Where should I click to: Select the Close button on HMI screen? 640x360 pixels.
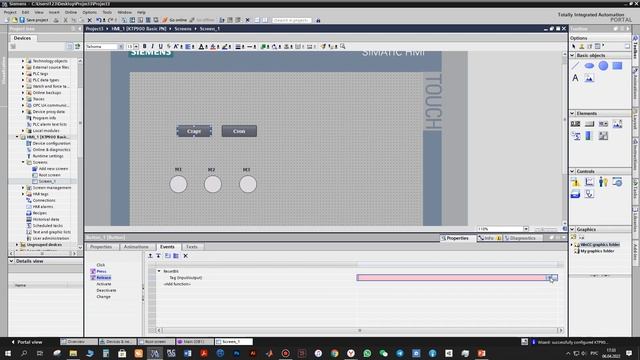pyautogui.click(x=239, y=131)
